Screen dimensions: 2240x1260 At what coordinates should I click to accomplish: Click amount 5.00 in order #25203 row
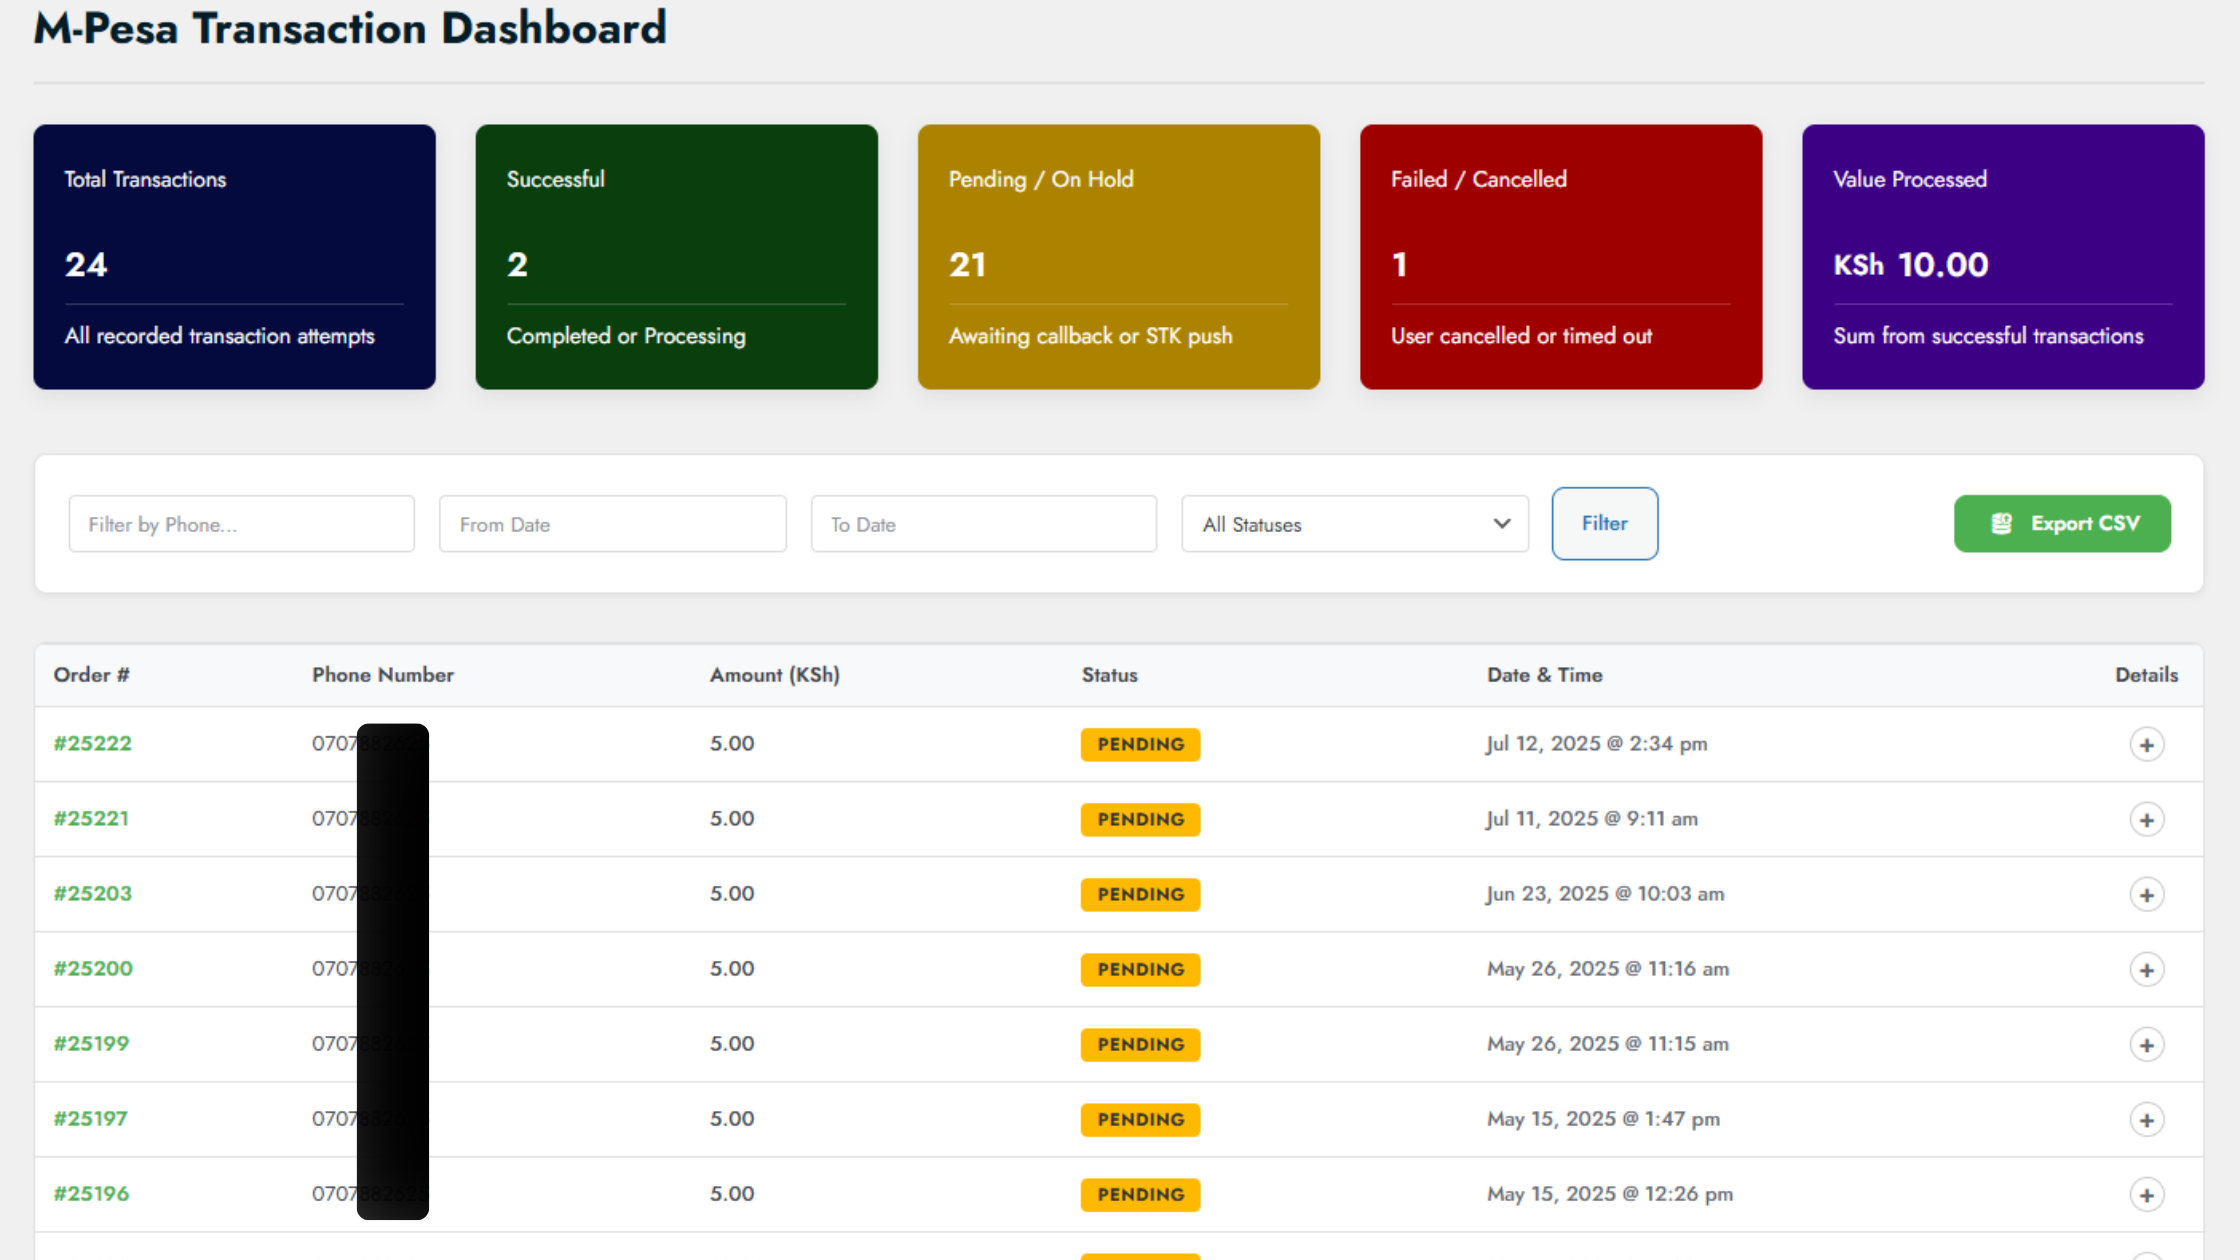tap(732, 893)
